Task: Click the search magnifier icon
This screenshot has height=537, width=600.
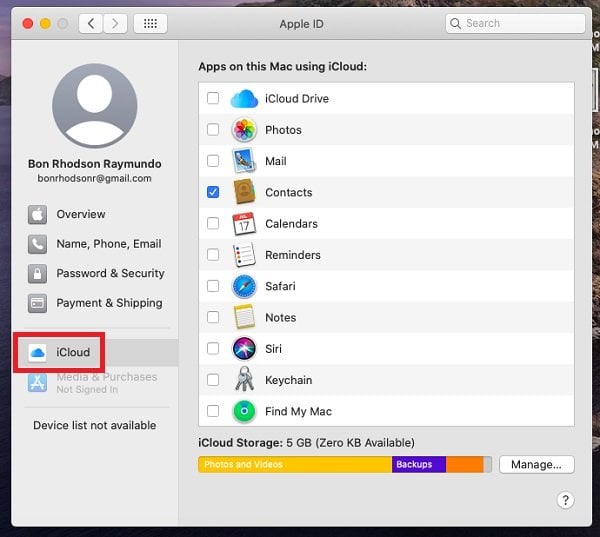Action: pos(455,23)
